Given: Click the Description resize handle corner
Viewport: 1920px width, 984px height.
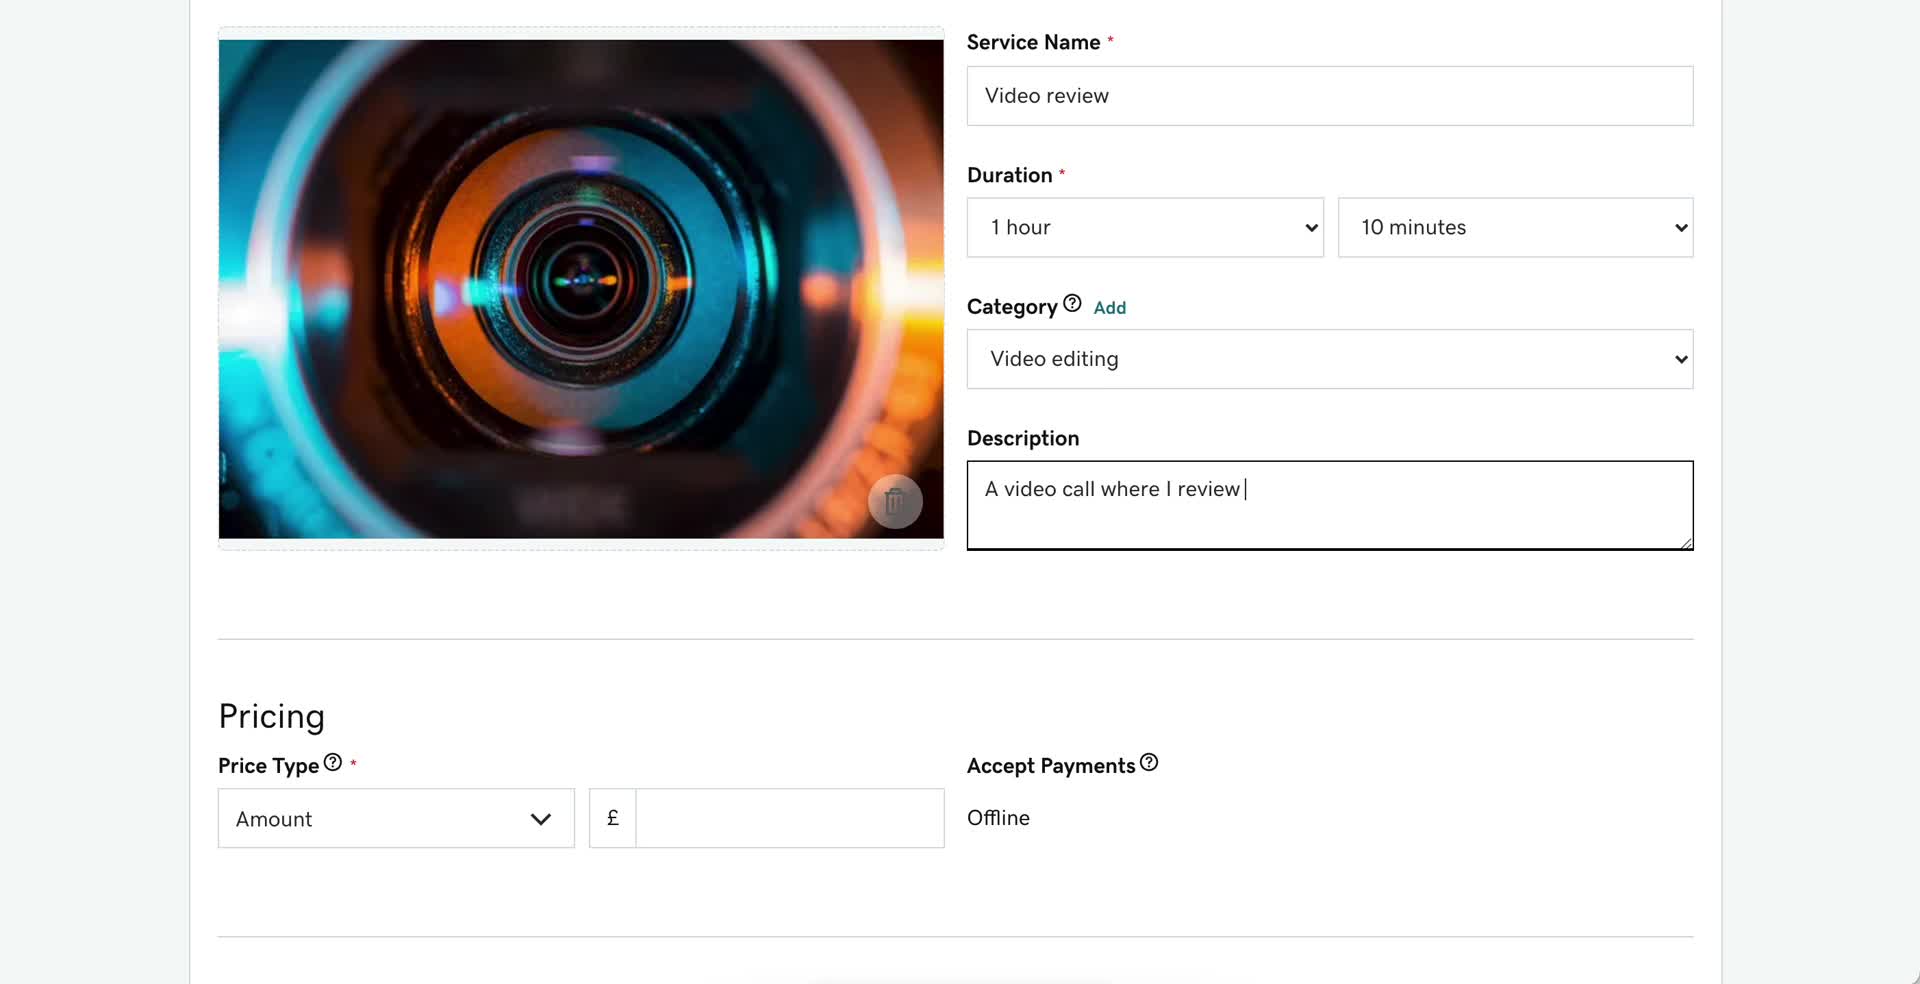Looking at the screenshot, I should [x=1686, y=543].
